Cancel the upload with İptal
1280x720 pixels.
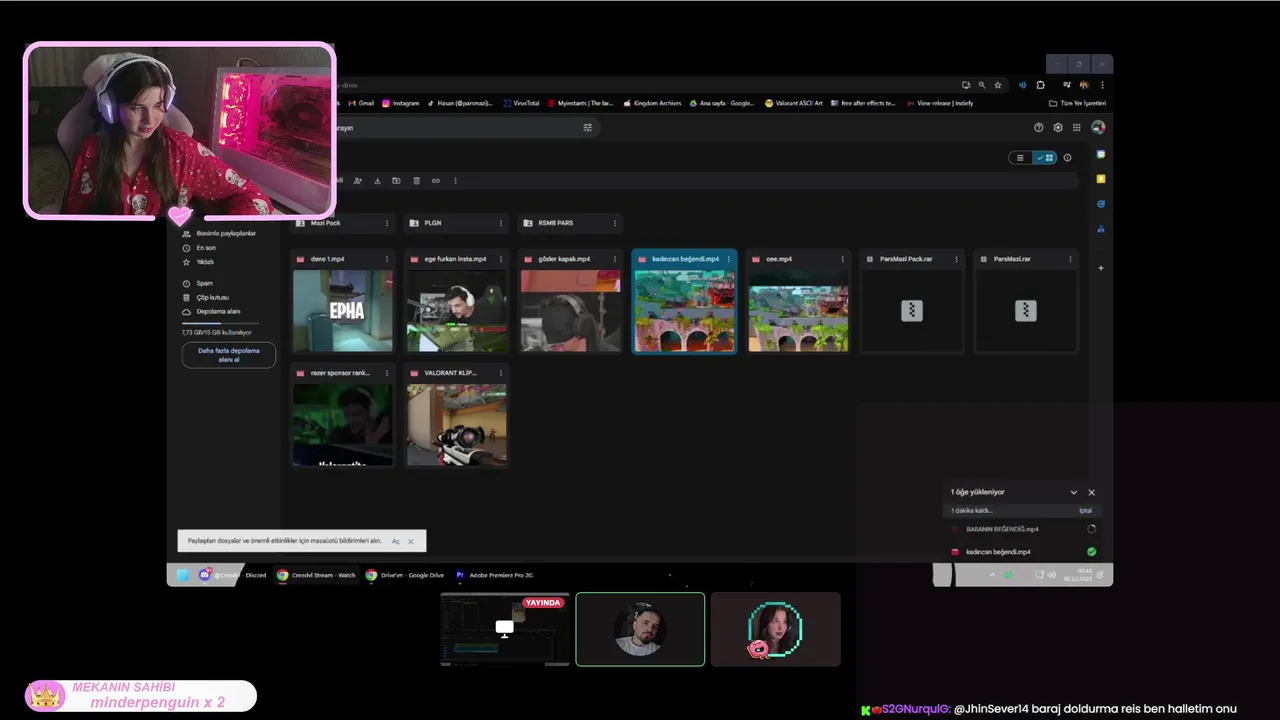(1085, 511)
